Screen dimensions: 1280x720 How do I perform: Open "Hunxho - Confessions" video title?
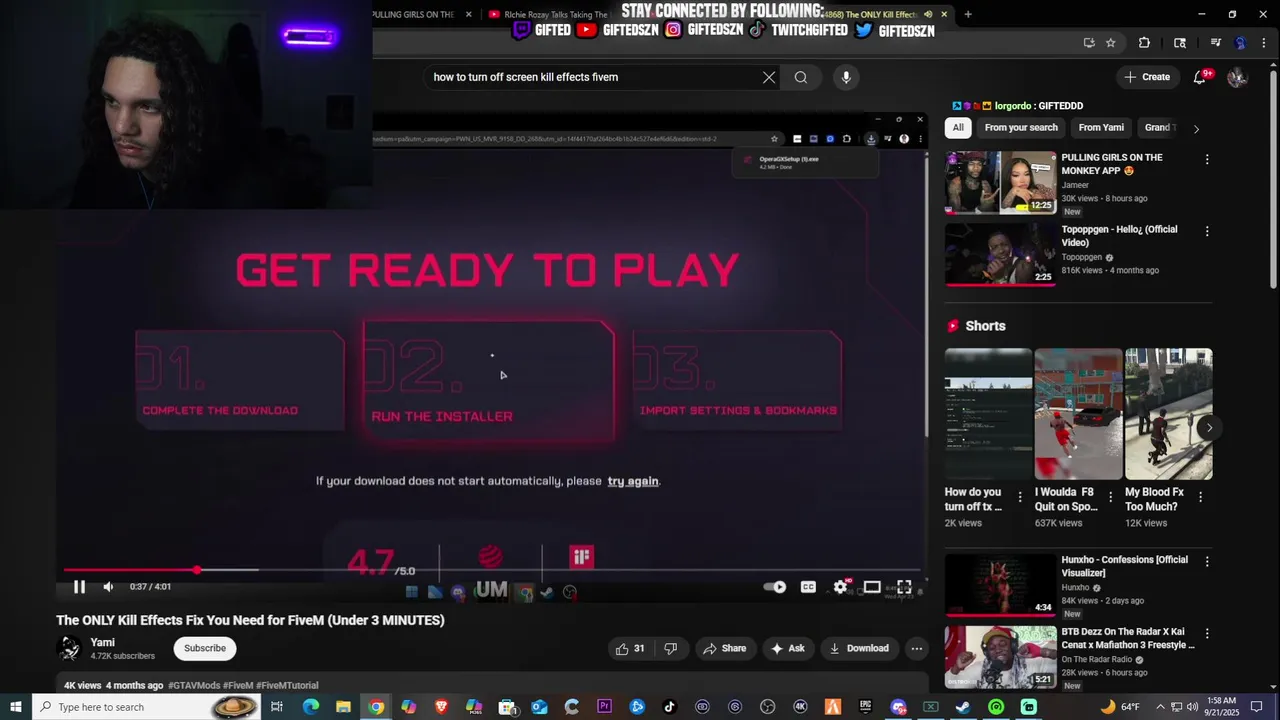(x=1124, y=566)
